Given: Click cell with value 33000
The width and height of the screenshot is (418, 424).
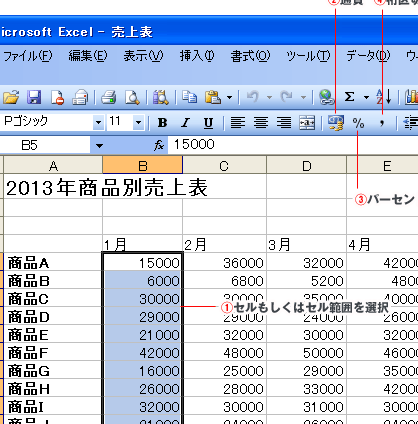Looking at the screenshot, I should [307, 388].
